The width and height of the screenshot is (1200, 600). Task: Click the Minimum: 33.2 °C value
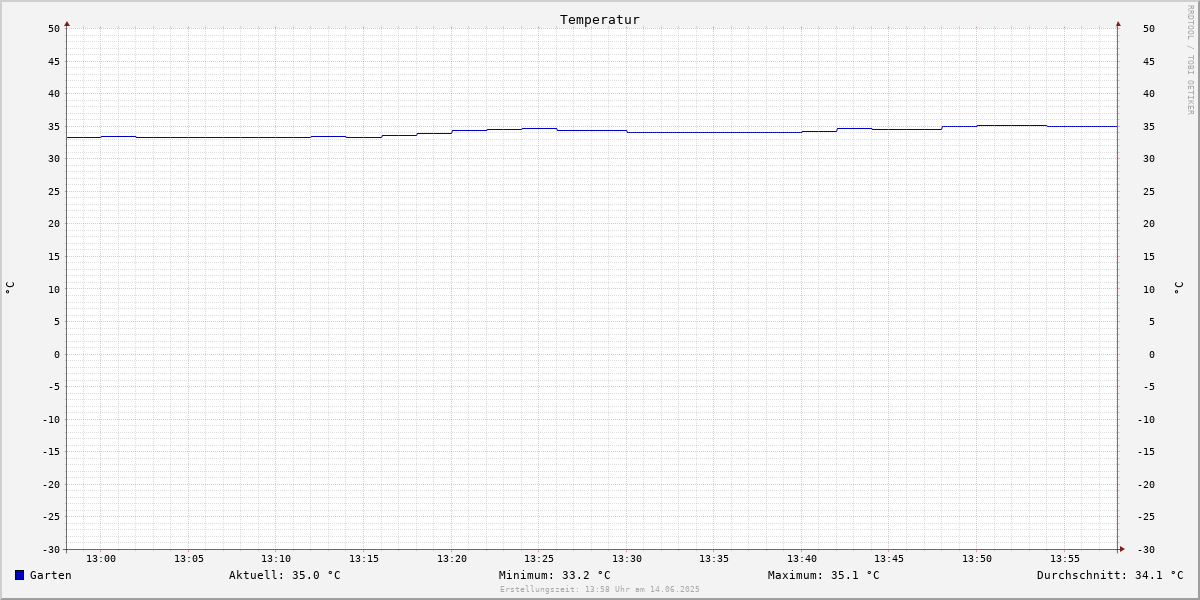pyautogui.click(x=555, y=575)
